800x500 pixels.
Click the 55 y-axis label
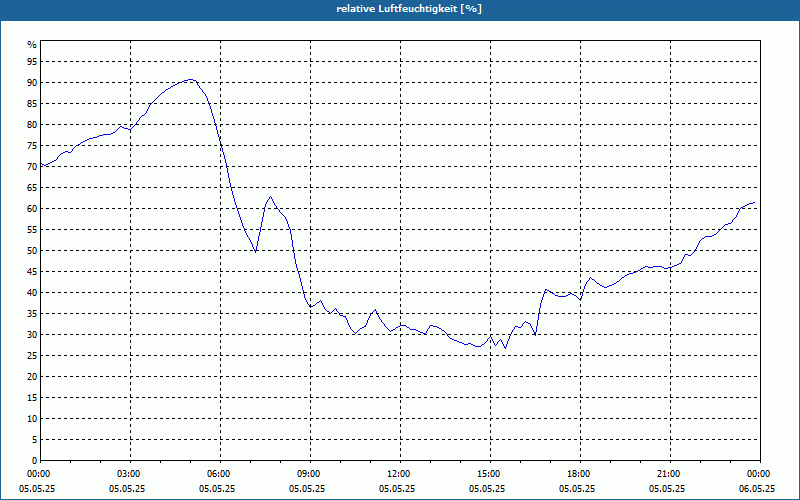pyautogui.click(x=32, y=230)
